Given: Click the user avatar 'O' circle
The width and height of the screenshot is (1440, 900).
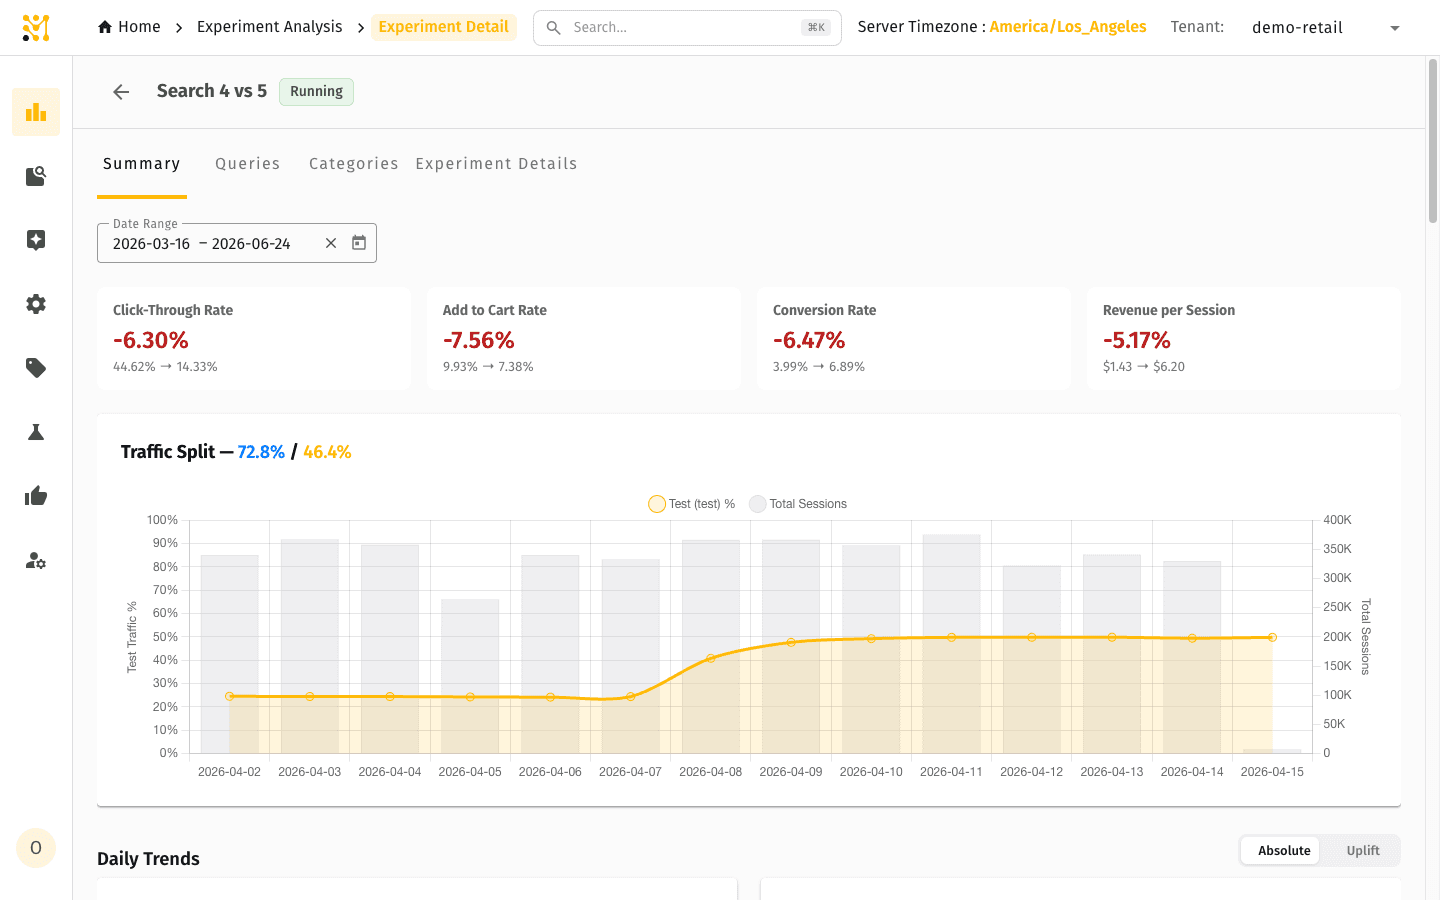Looking at the screenshot, I should (x=36, y=848).
